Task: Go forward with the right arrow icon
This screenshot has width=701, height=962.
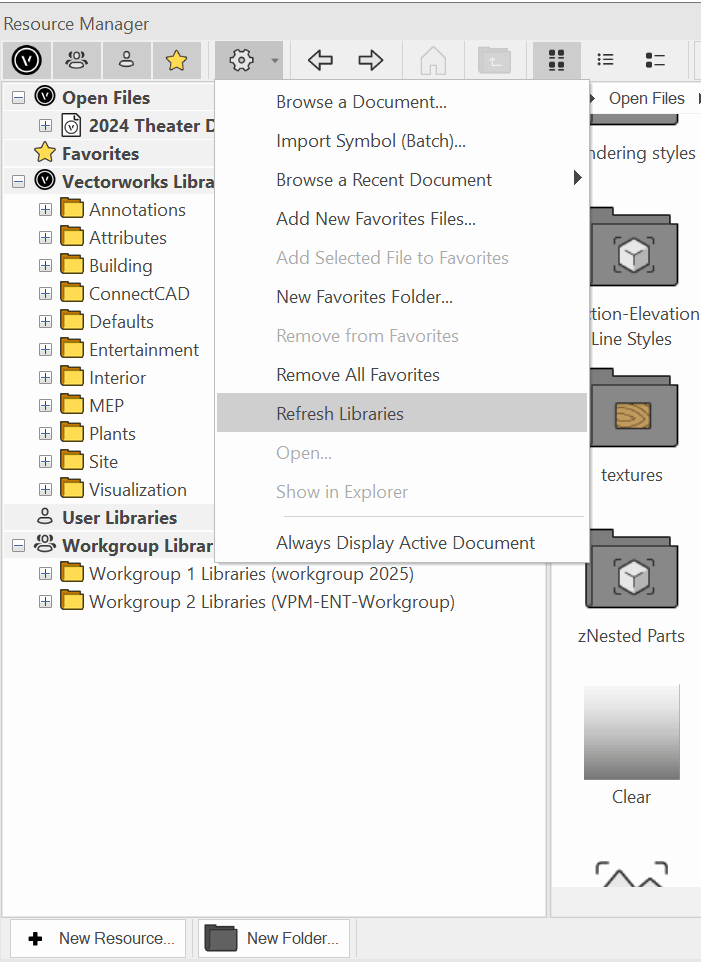Action: pos(370,60)
